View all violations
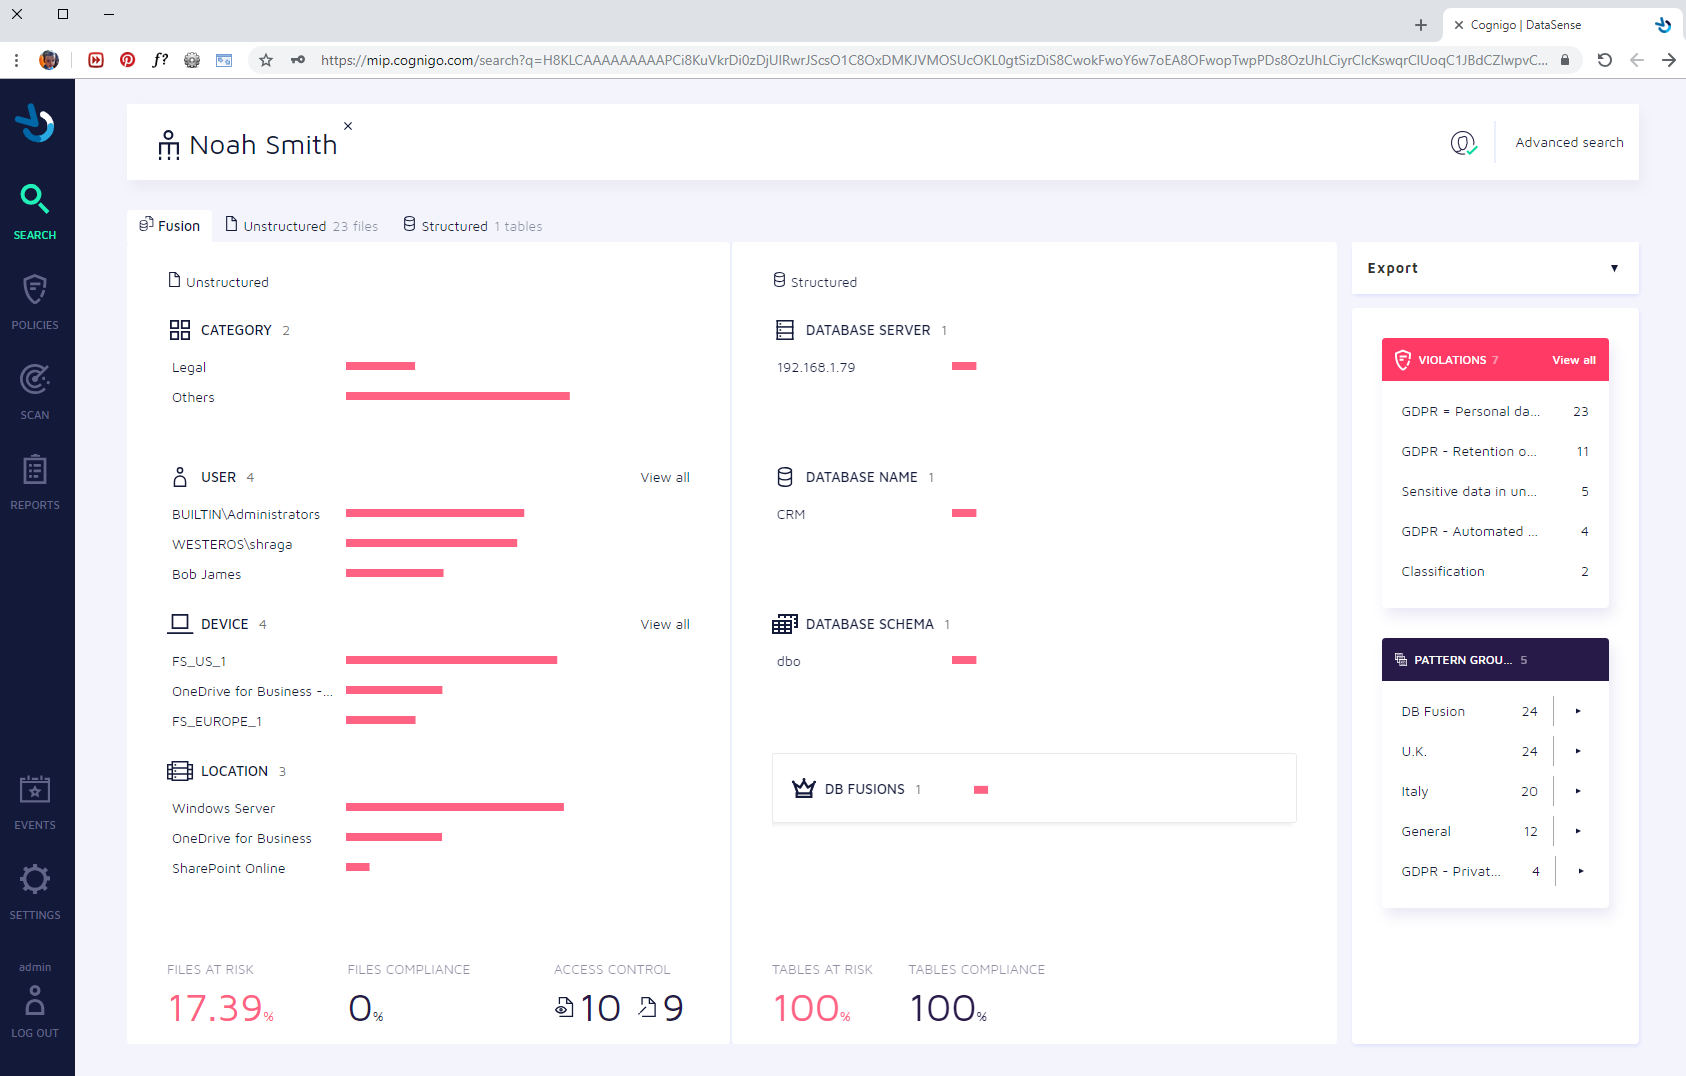1686x1076 pixels. coord(1573,360)
